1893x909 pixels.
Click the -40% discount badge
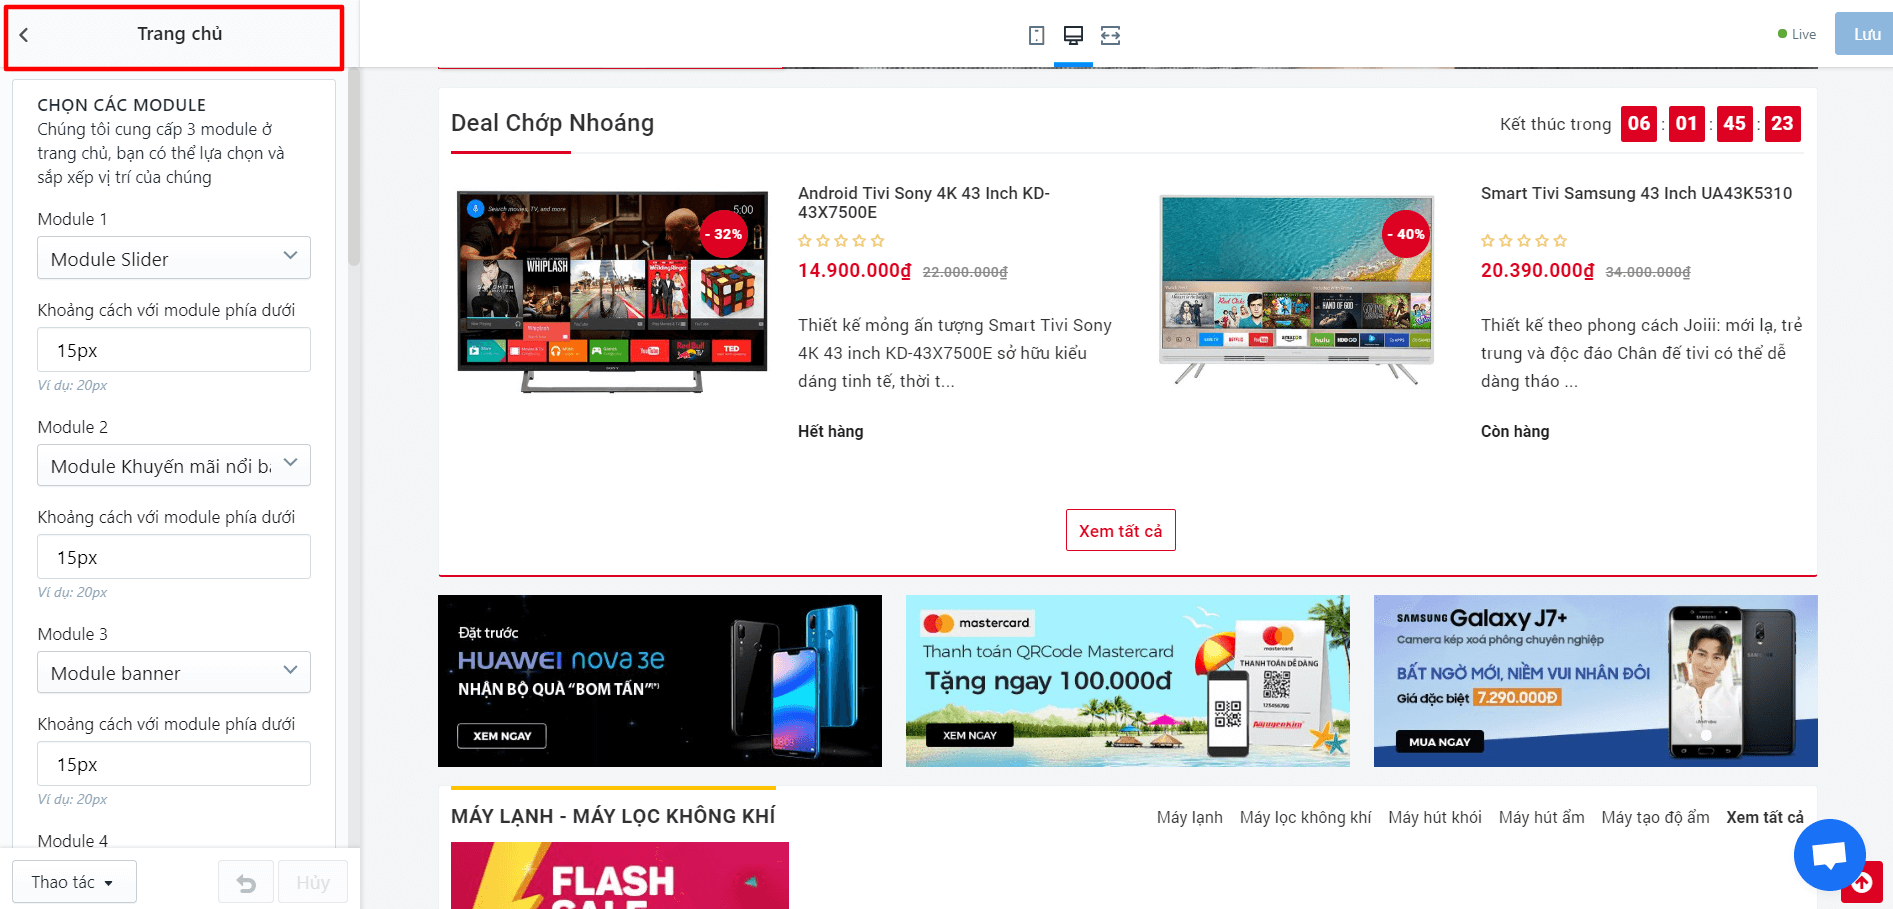click(1408, 234)
